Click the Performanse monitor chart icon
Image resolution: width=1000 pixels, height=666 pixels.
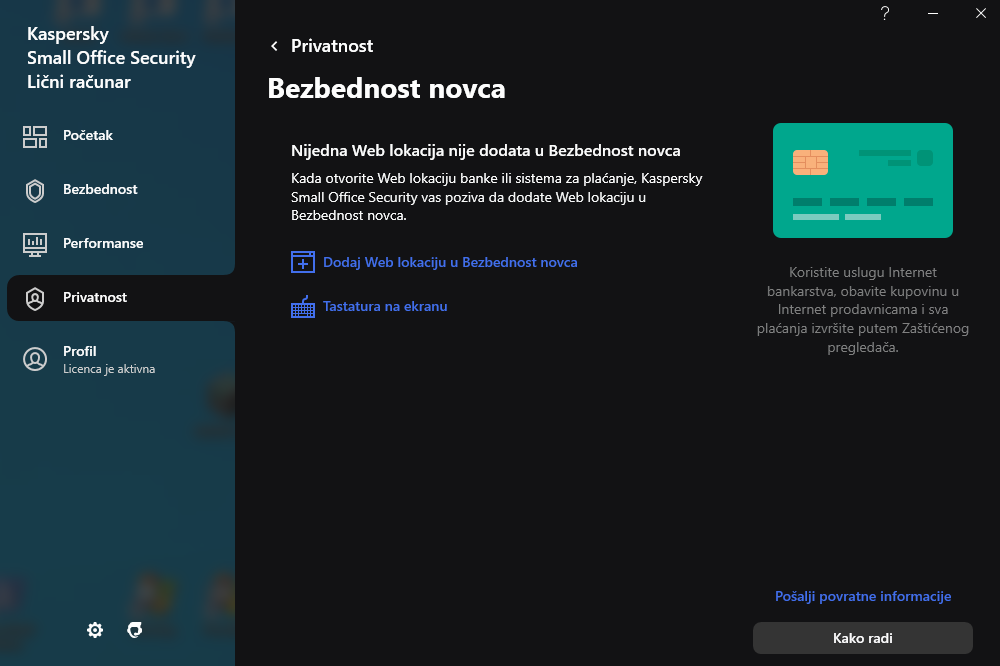[x=35, y=244]
